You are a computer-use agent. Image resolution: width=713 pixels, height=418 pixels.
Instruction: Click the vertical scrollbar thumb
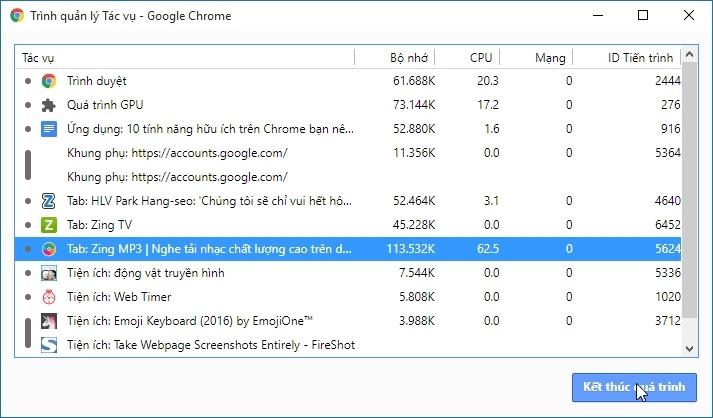[689, 190]
